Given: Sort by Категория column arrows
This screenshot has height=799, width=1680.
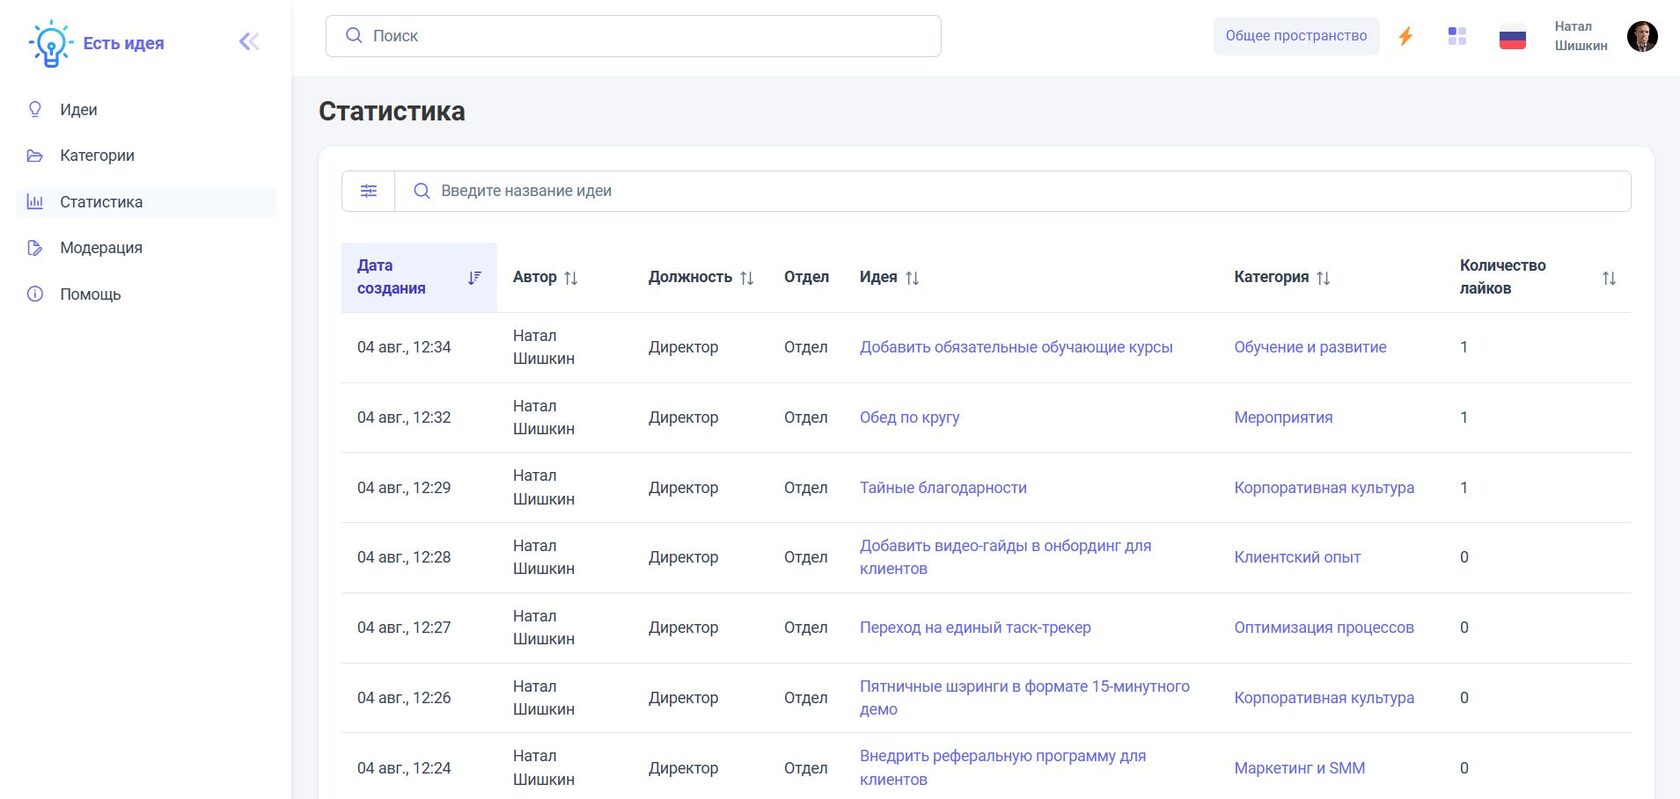Looking at the screenshot, I should (1323, 278).
